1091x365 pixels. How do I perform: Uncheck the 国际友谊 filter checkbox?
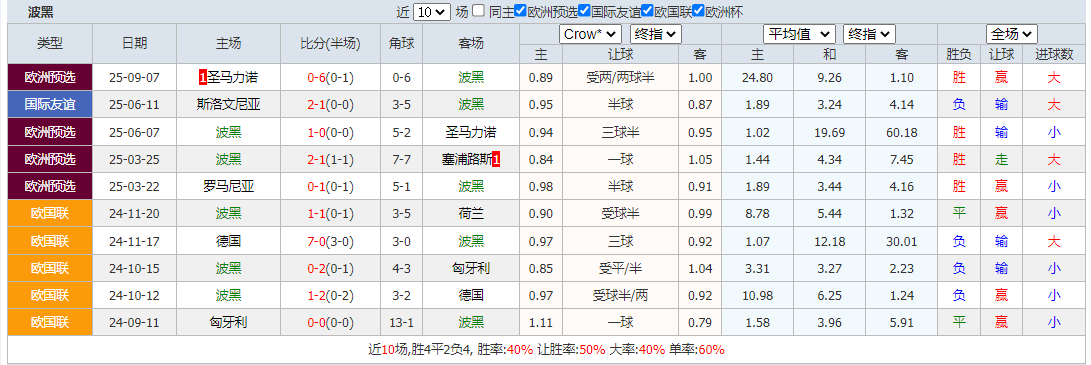584,11
